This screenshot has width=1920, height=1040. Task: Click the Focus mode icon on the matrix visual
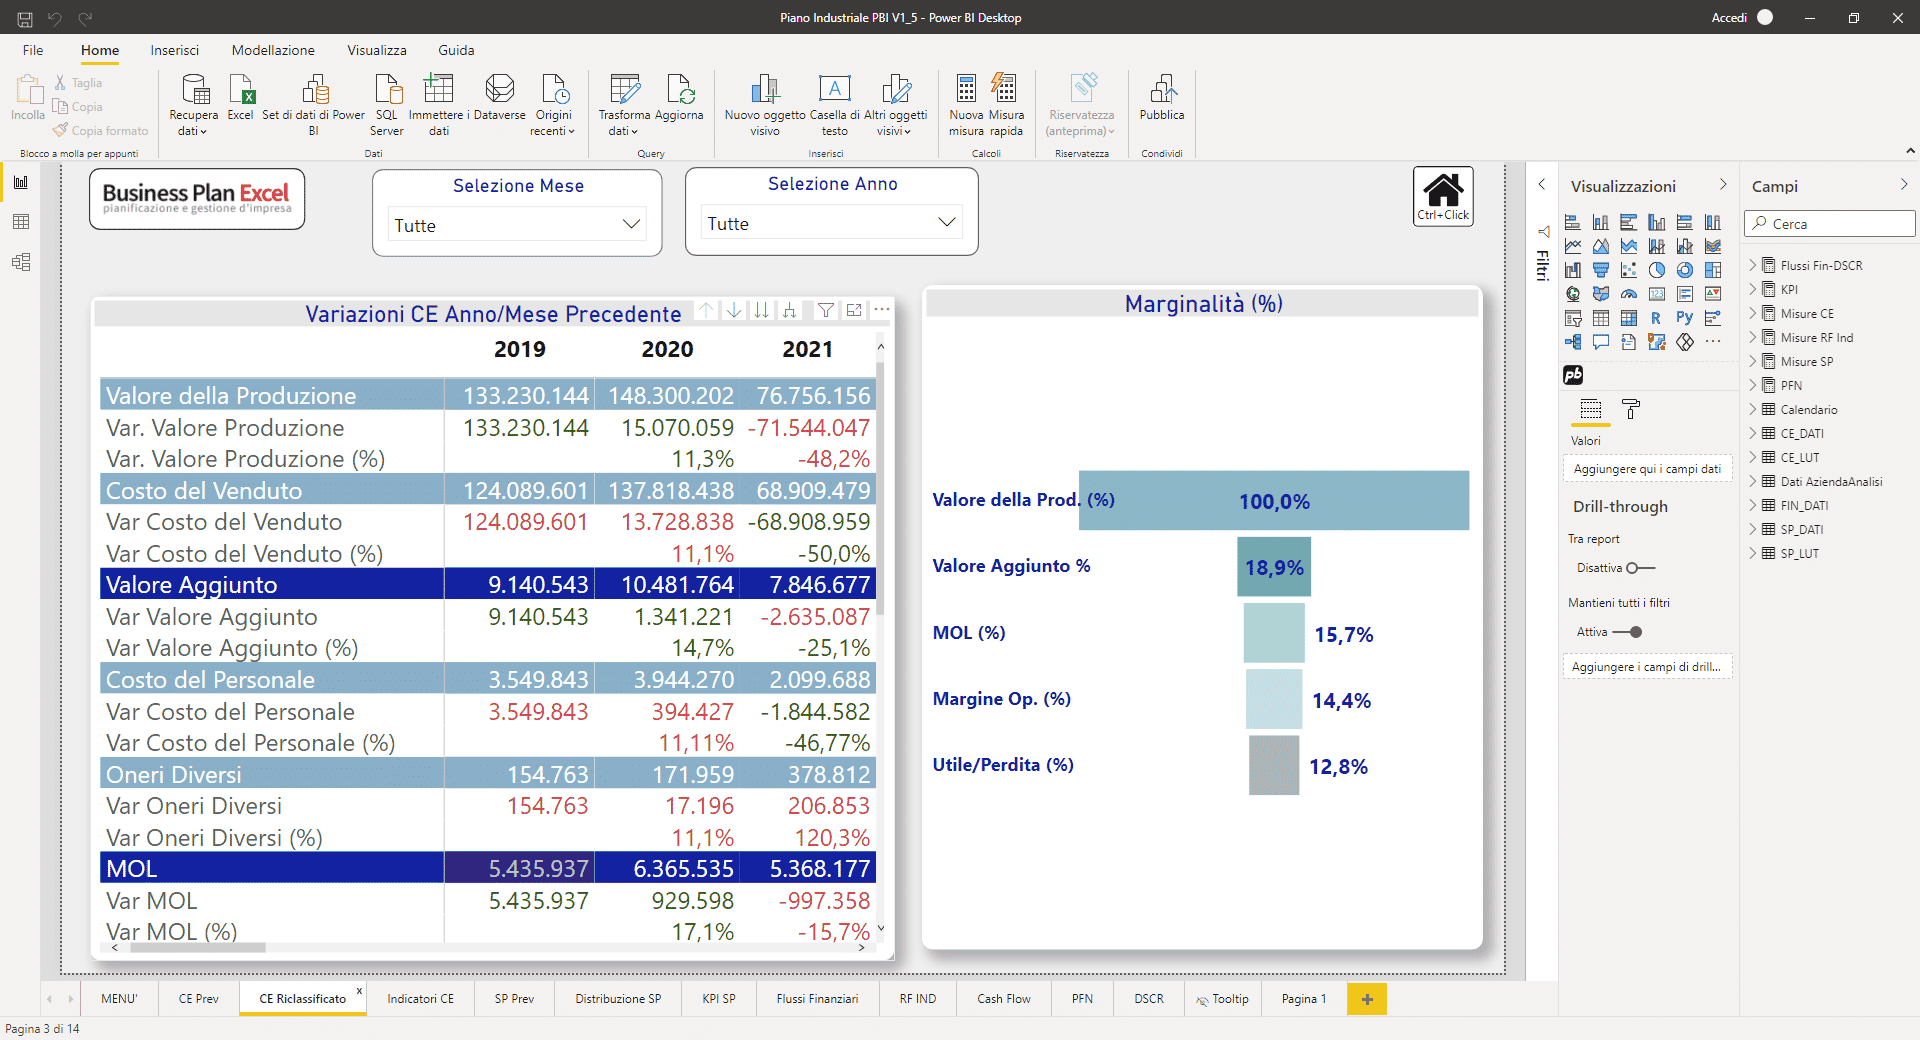click(x=853, y=310)
